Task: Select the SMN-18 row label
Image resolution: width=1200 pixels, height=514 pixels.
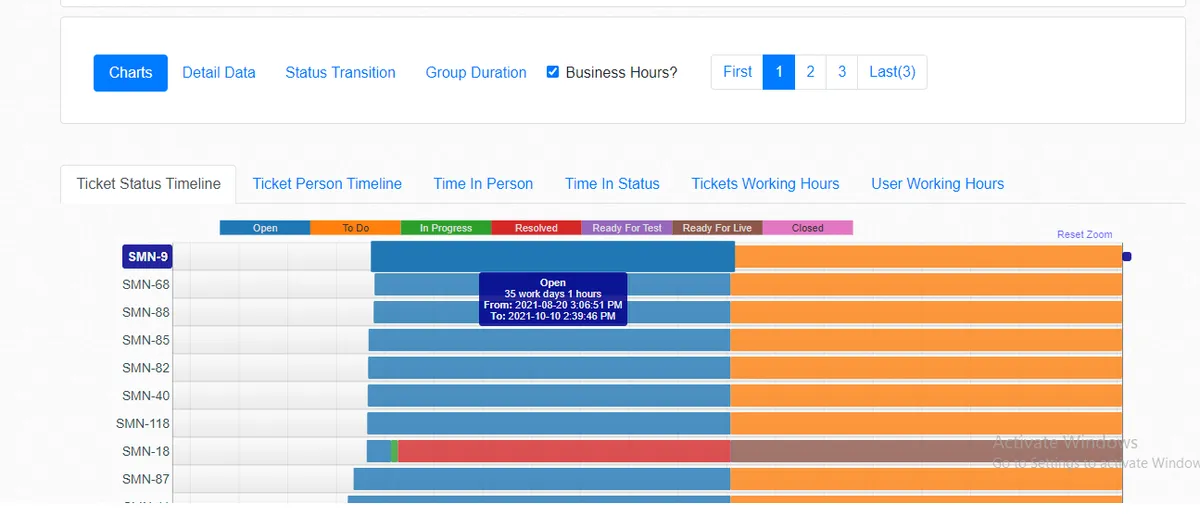Action: click(146, 452)
